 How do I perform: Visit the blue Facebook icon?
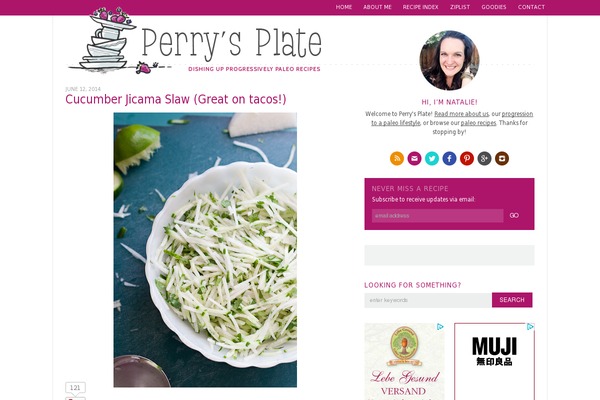tap(450, 158)
